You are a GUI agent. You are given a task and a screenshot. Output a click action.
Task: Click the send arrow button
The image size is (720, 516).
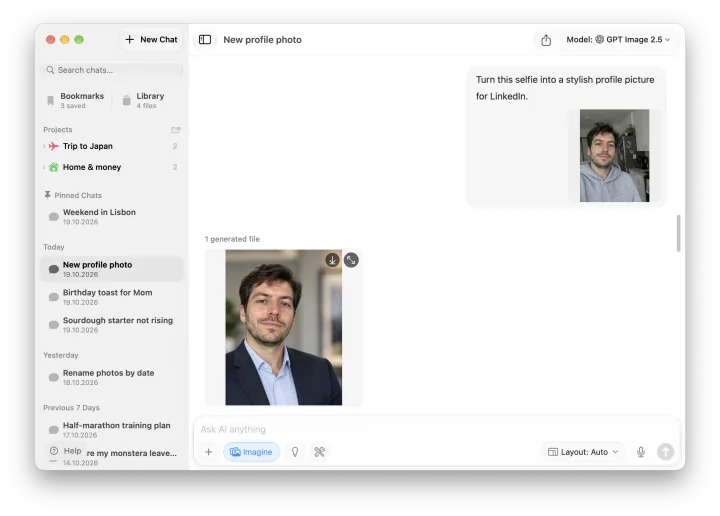pos(665,452)
